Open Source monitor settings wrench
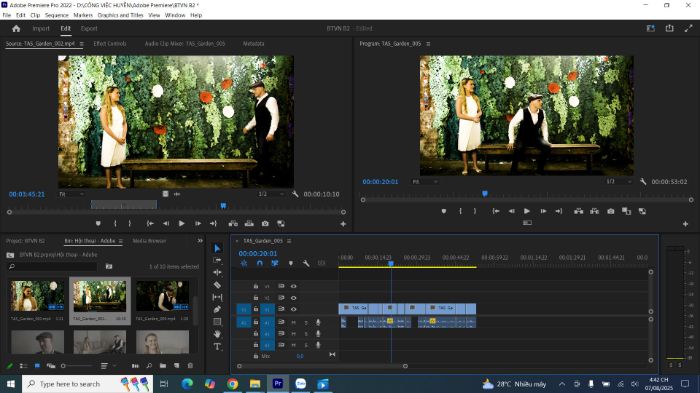Viewport: 700px width, 393px height. pyautogui.click(x=295, y=194)
